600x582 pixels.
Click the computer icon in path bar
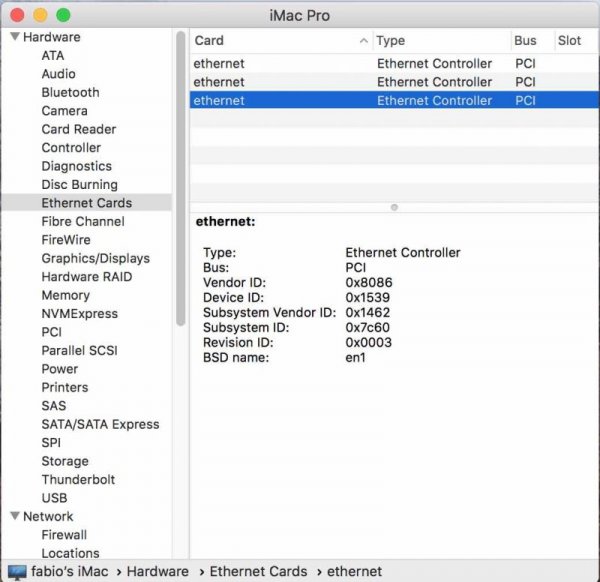point(17,572)
